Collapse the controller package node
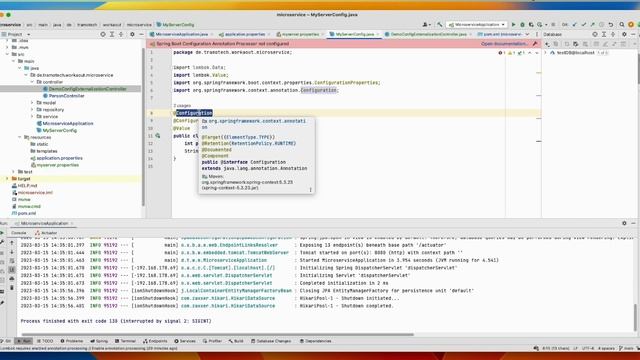The height and width of the screenshot is (360, 640). 32,82
